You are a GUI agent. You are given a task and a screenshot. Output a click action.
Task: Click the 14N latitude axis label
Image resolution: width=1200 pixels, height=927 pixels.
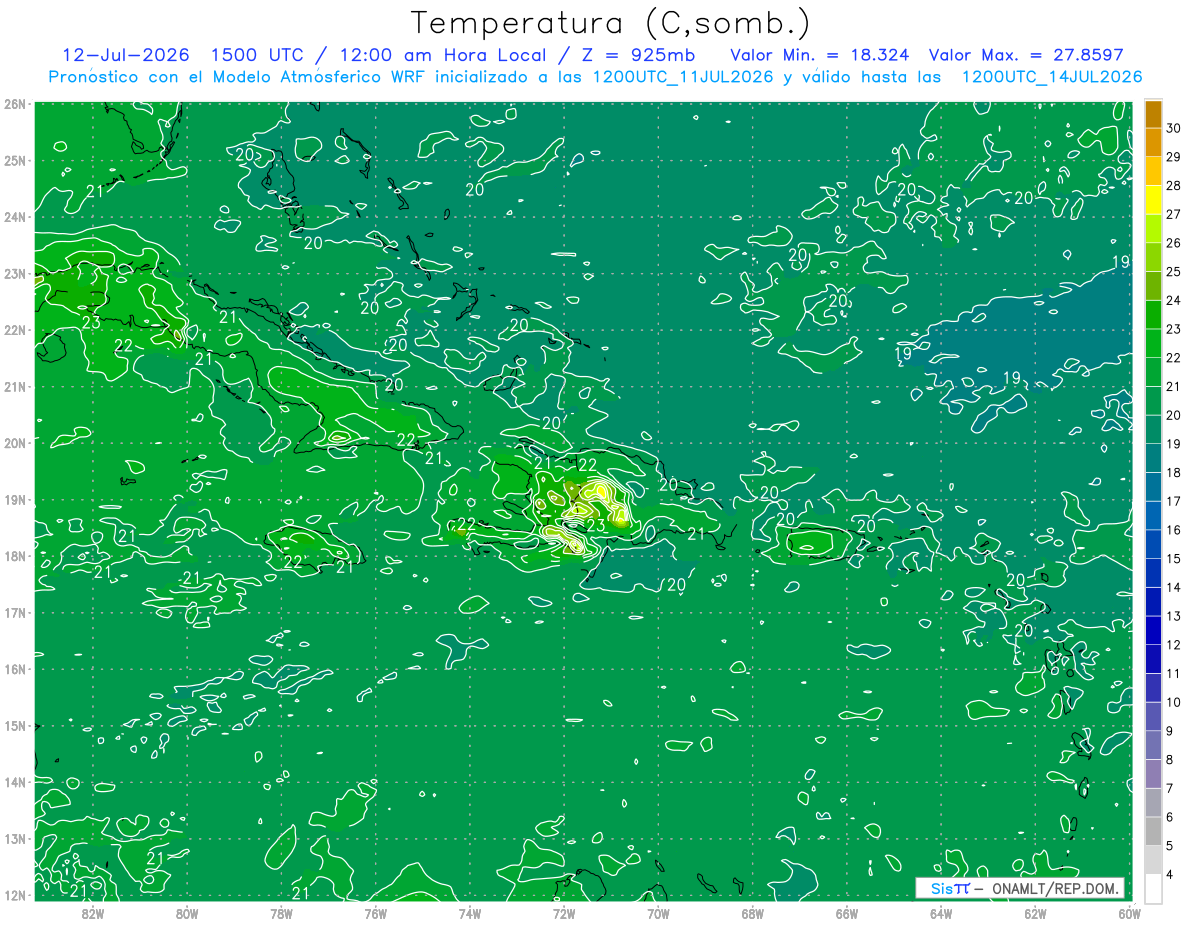(x=14, y=782)
